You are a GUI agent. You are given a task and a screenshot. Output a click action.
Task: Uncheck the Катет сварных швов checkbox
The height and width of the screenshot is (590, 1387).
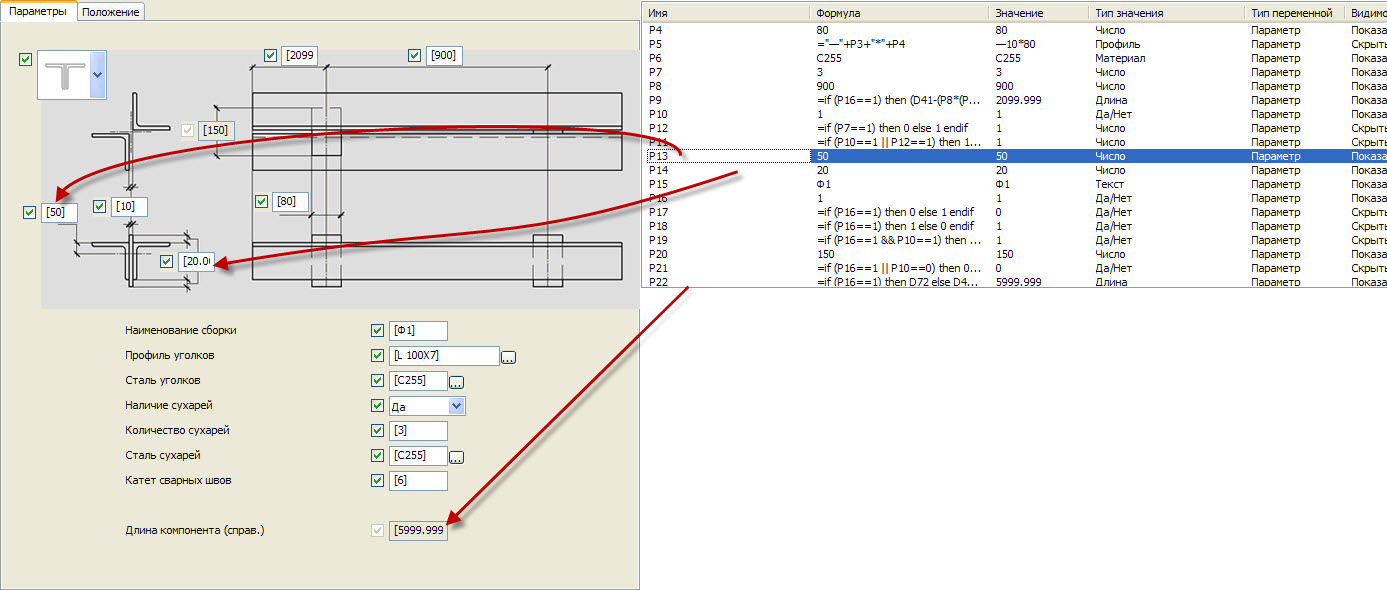point(377,481)
